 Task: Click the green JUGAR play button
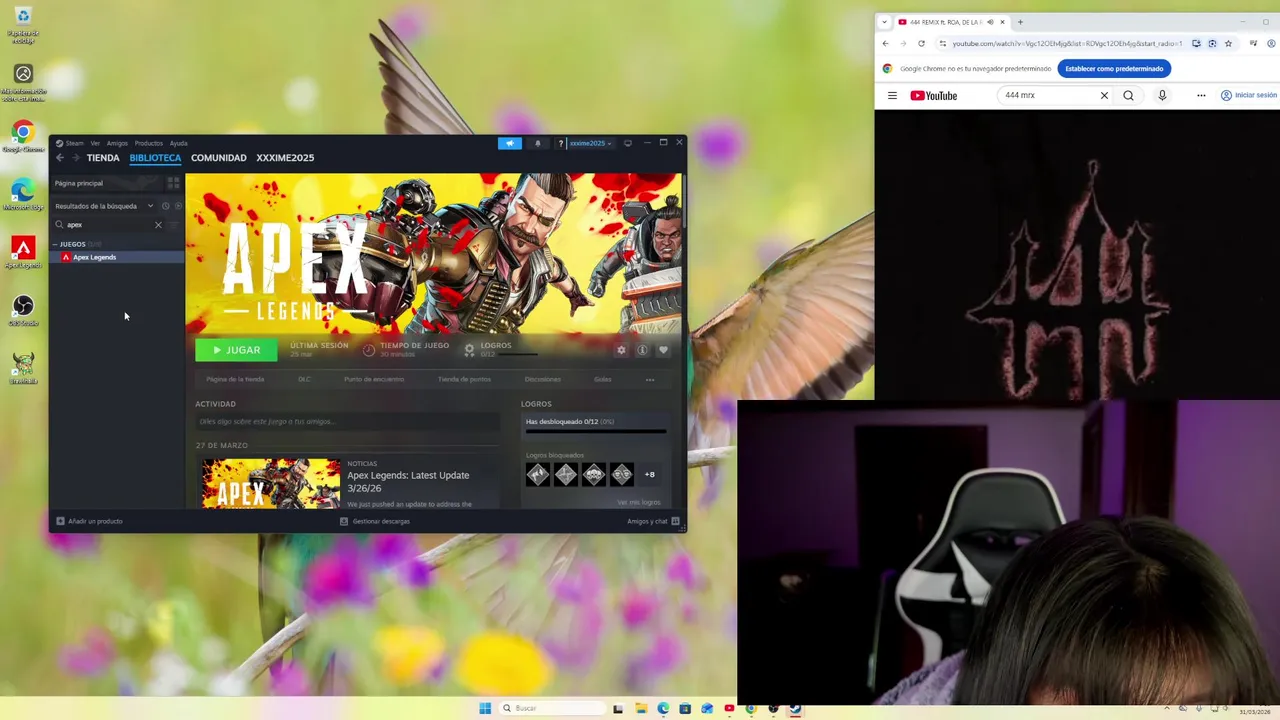pos(236,350)
